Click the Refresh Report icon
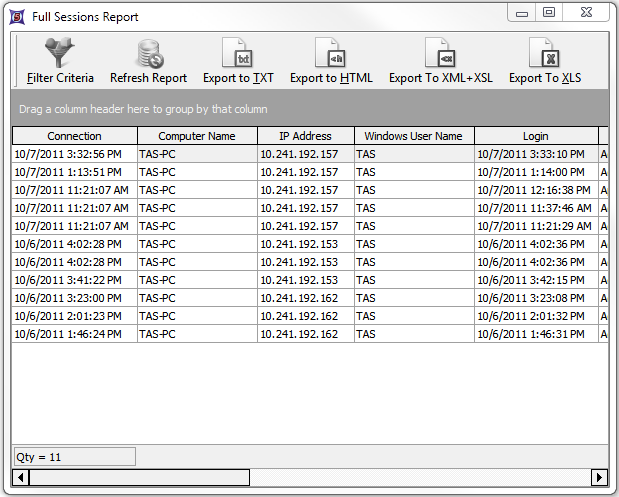Screen dimensions: 619x497 [x=148, y=52]
